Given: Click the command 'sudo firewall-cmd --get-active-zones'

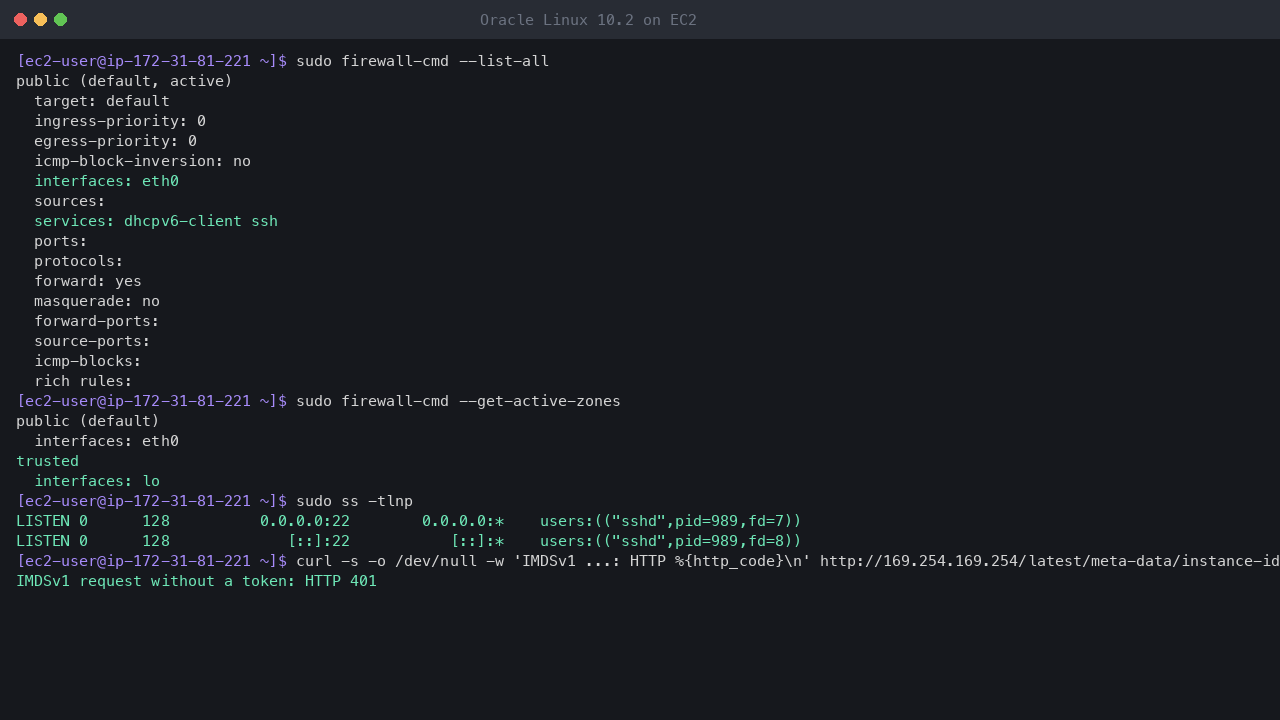Looking at the screenshot, I should point(458,401).
